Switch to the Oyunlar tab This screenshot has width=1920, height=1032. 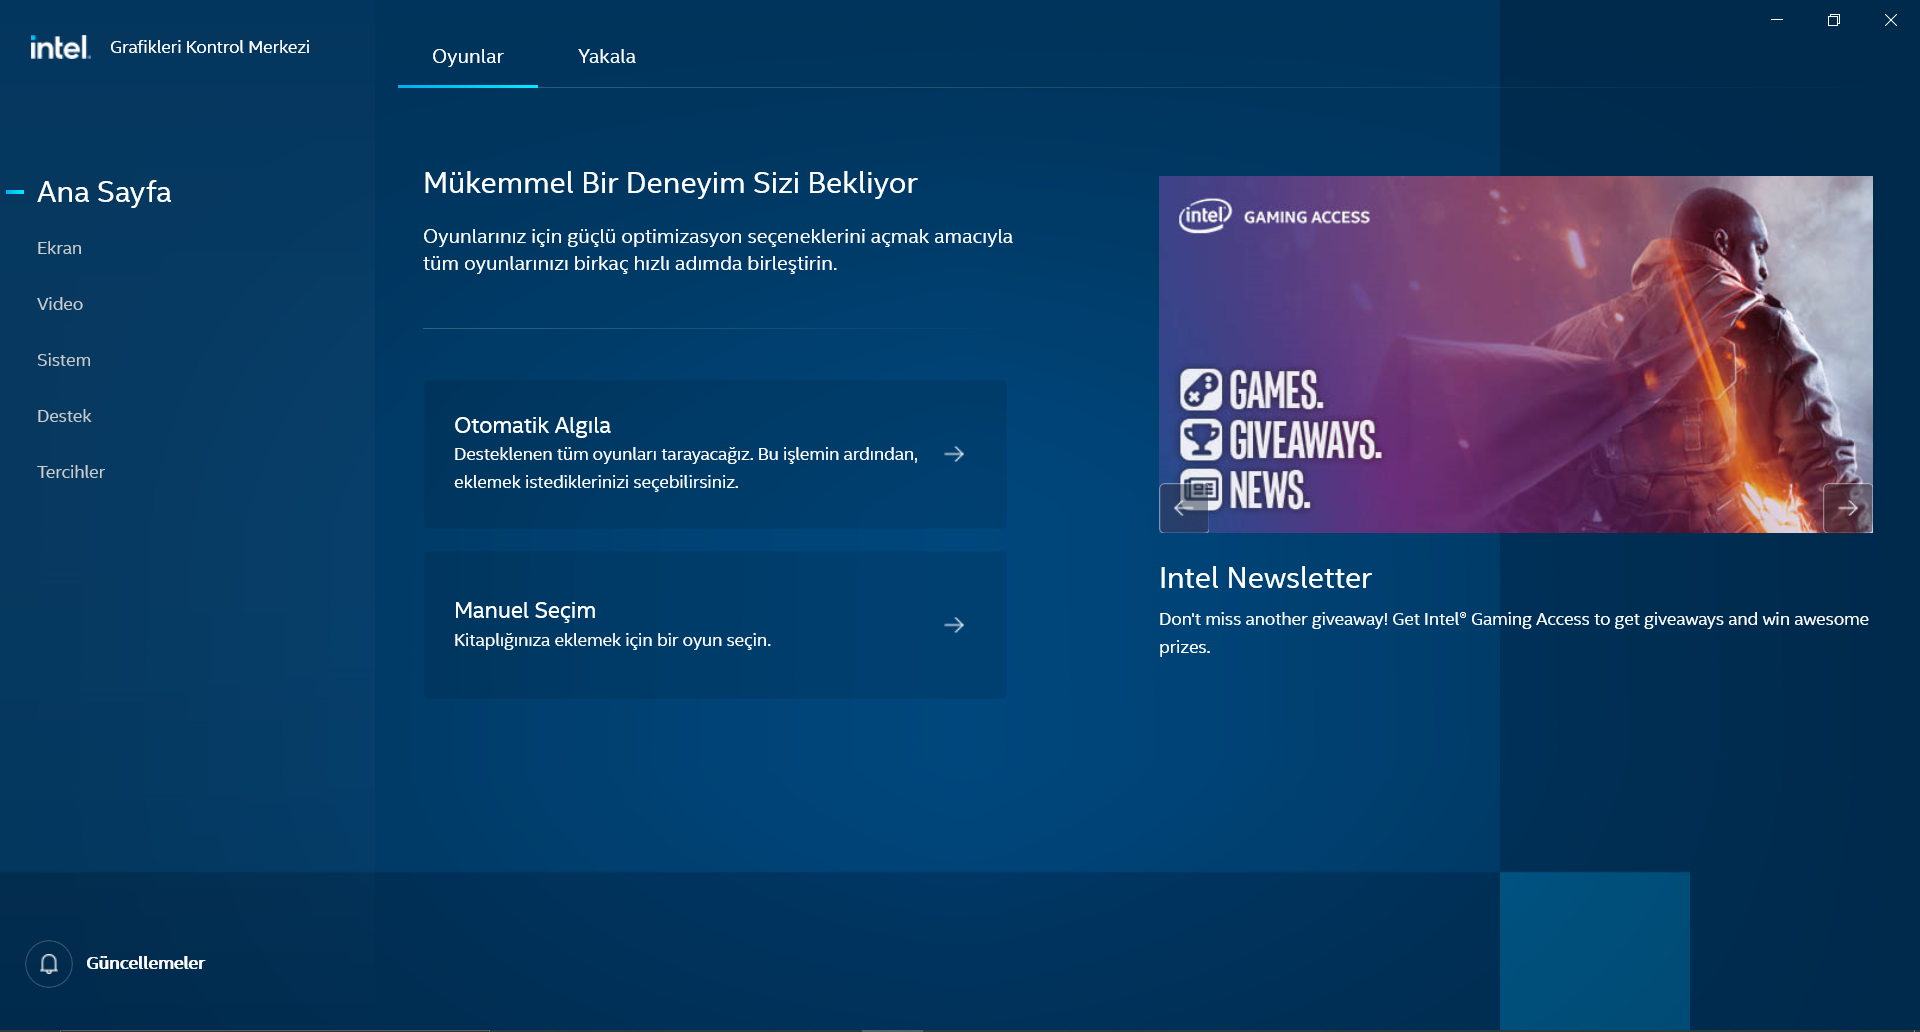click(468, 57)
